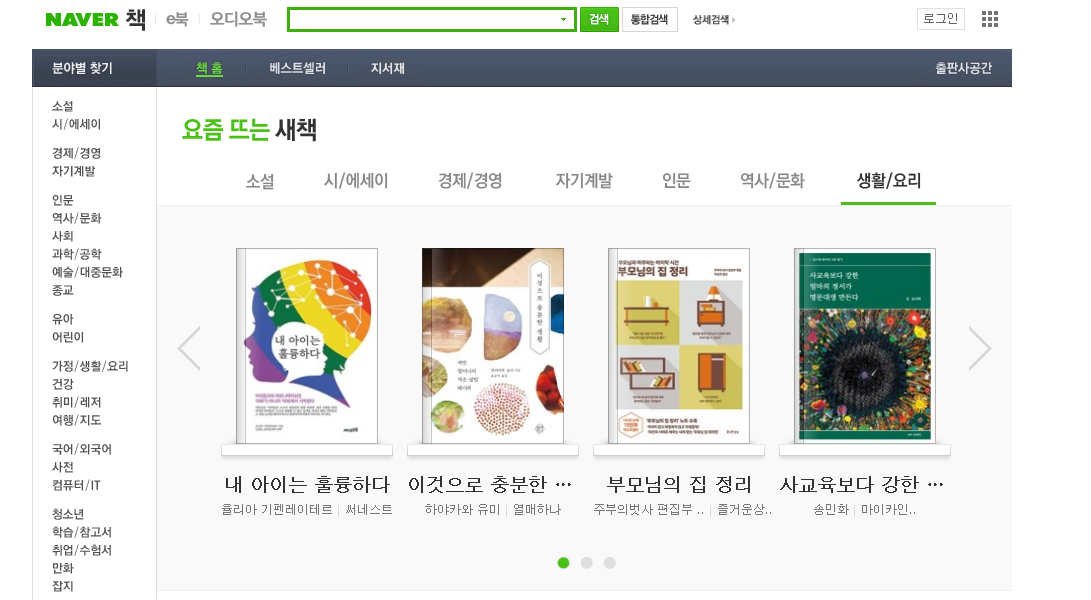Expand the search box dropdown arrow
Viewport: 1091px width, 600px height.
tap(564, 19)
